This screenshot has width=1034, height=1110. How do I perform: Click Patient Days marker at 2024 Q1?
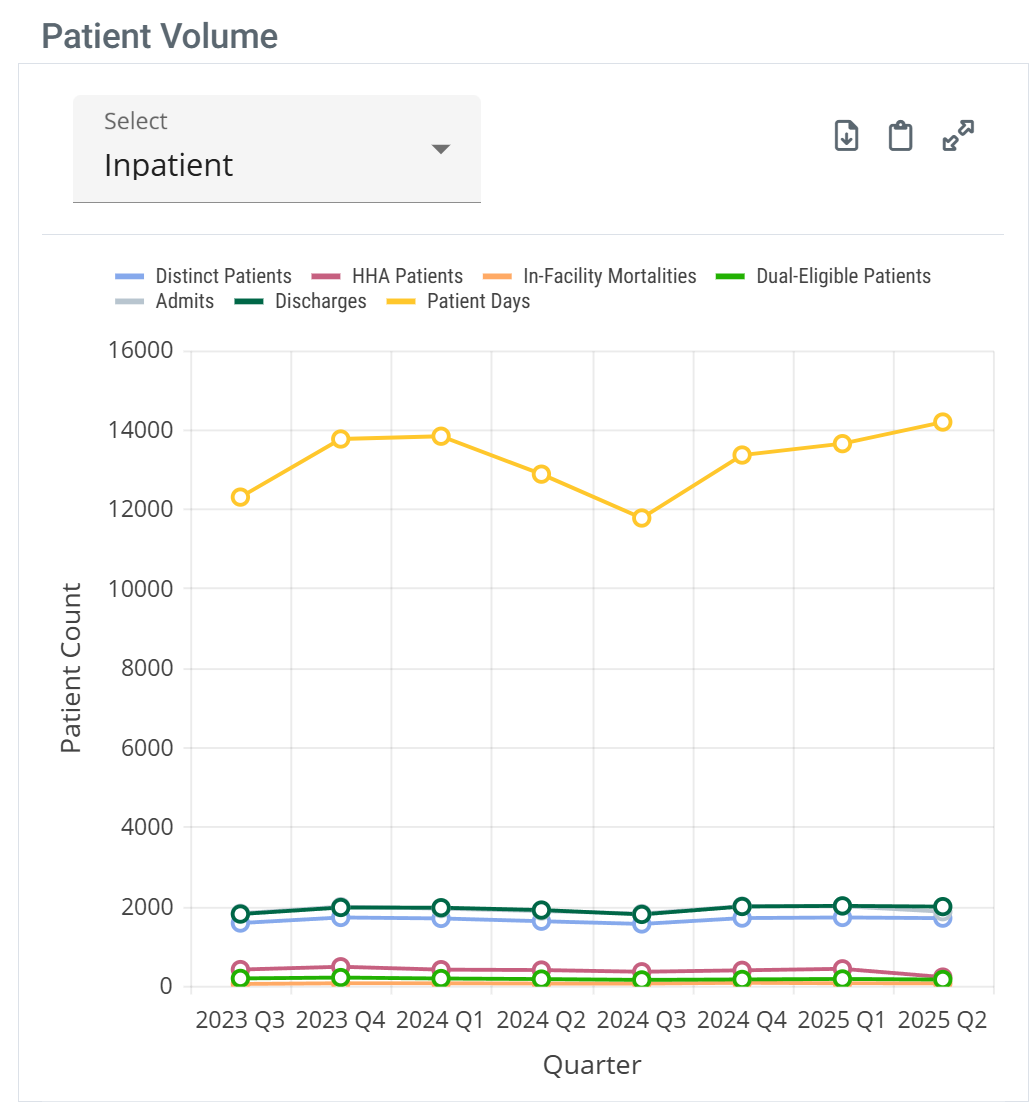pos(441,436)
